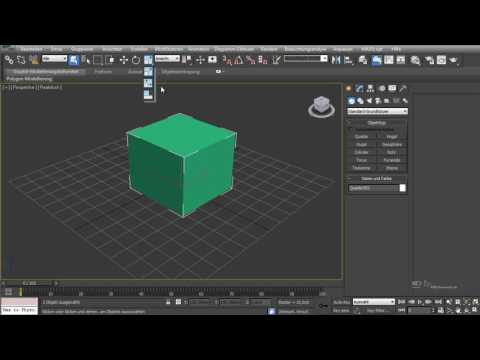Open the Modifikatoren menu

169,49
